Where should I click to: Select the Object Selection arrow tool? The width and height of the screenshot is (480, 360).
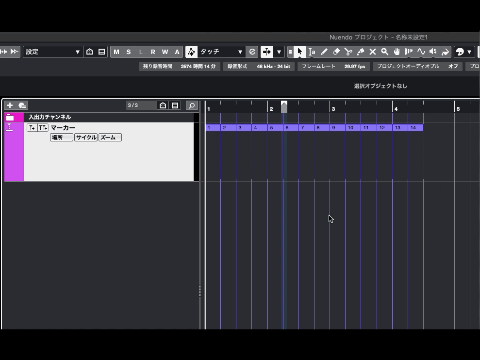[300, 52]
